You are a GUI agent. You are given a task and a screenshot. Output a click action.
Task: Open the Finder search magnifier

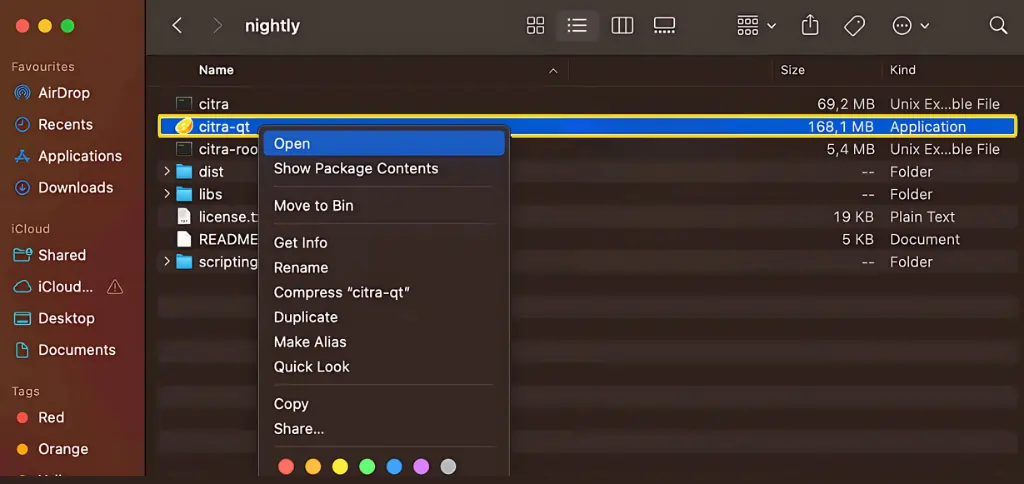click(997, 26)
